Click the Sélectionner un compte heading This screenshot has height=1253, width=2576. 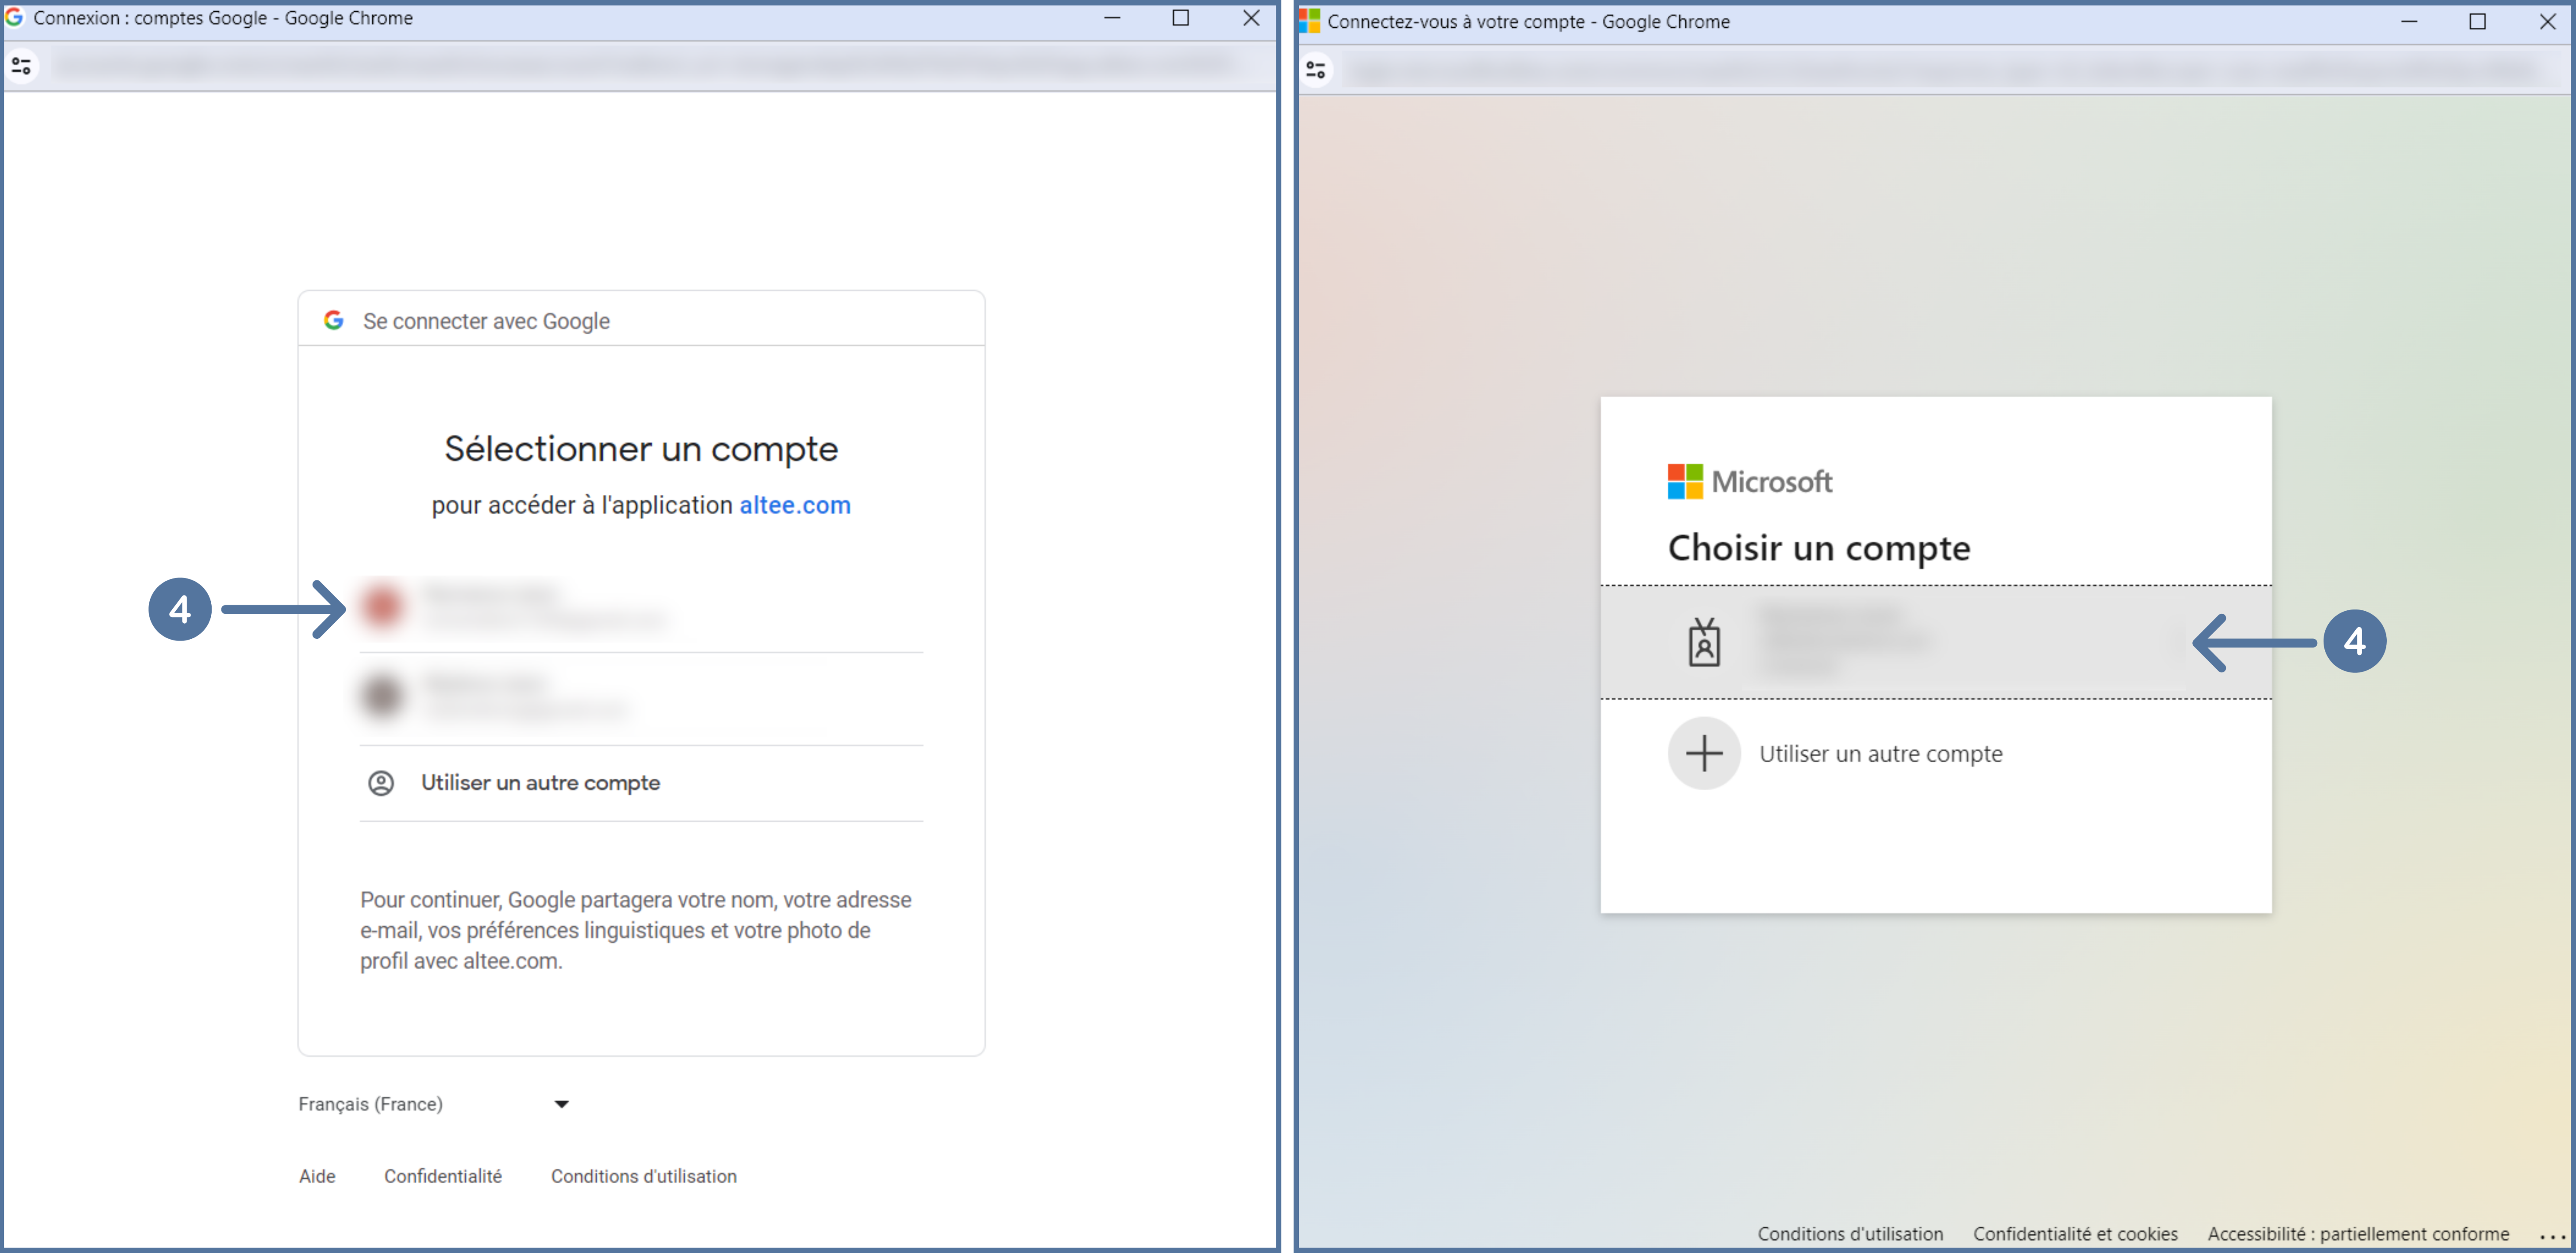pos(641,449)
